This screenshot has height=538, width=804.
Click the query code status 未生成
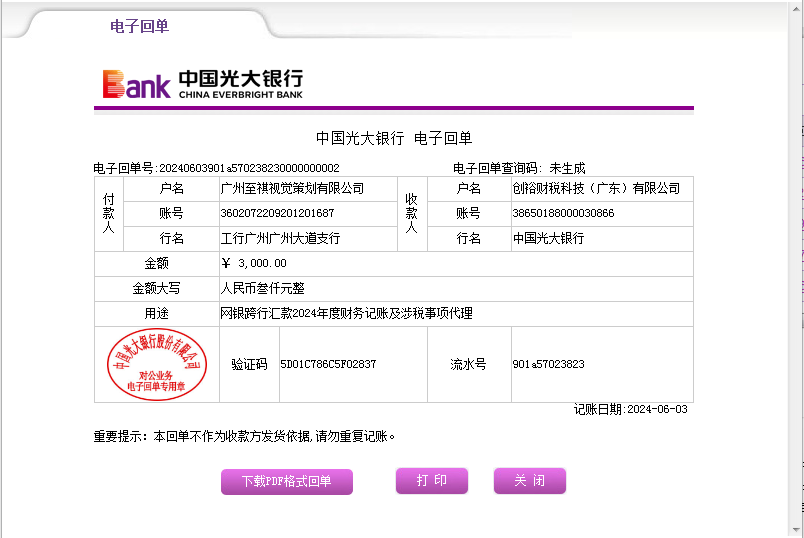[x=567, y=168]
